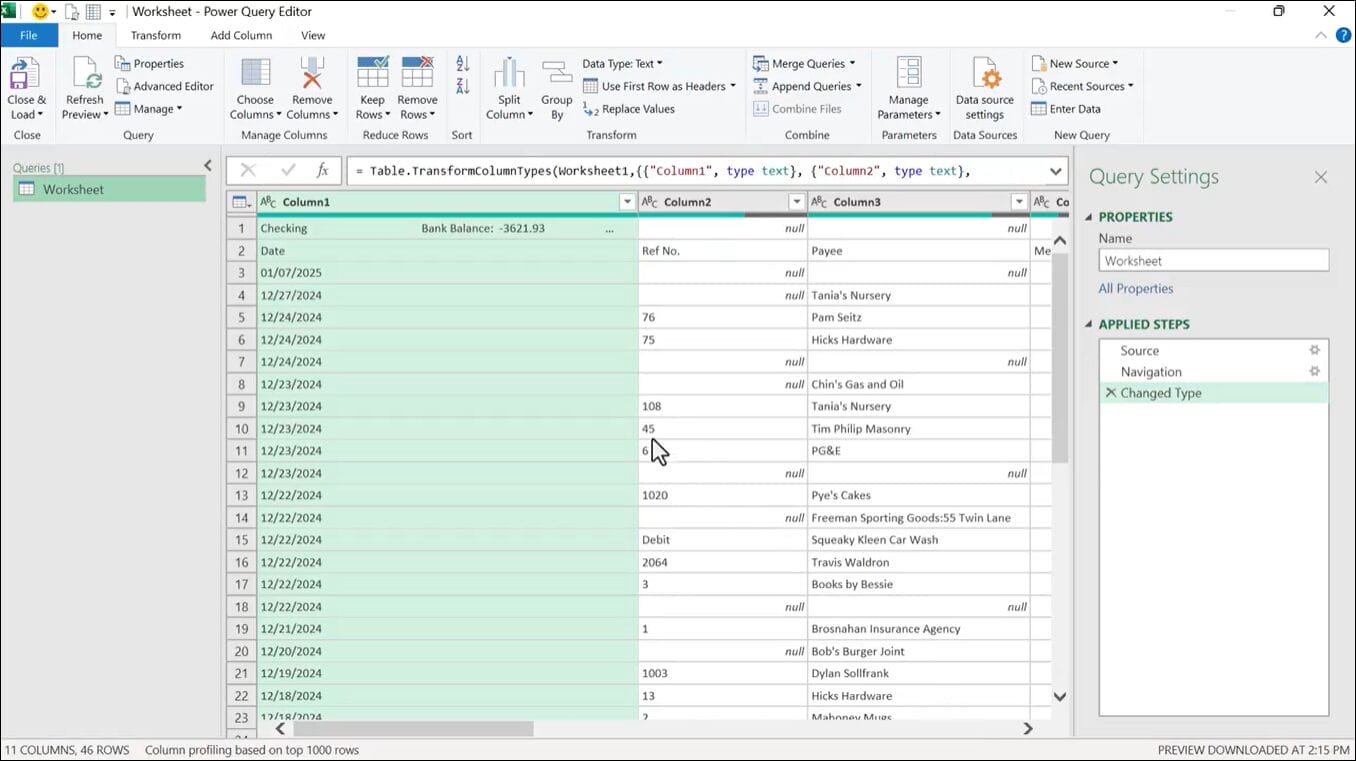
Task: Expand the Data Type: Text dropdown
Action: click(x=622, y=63)
